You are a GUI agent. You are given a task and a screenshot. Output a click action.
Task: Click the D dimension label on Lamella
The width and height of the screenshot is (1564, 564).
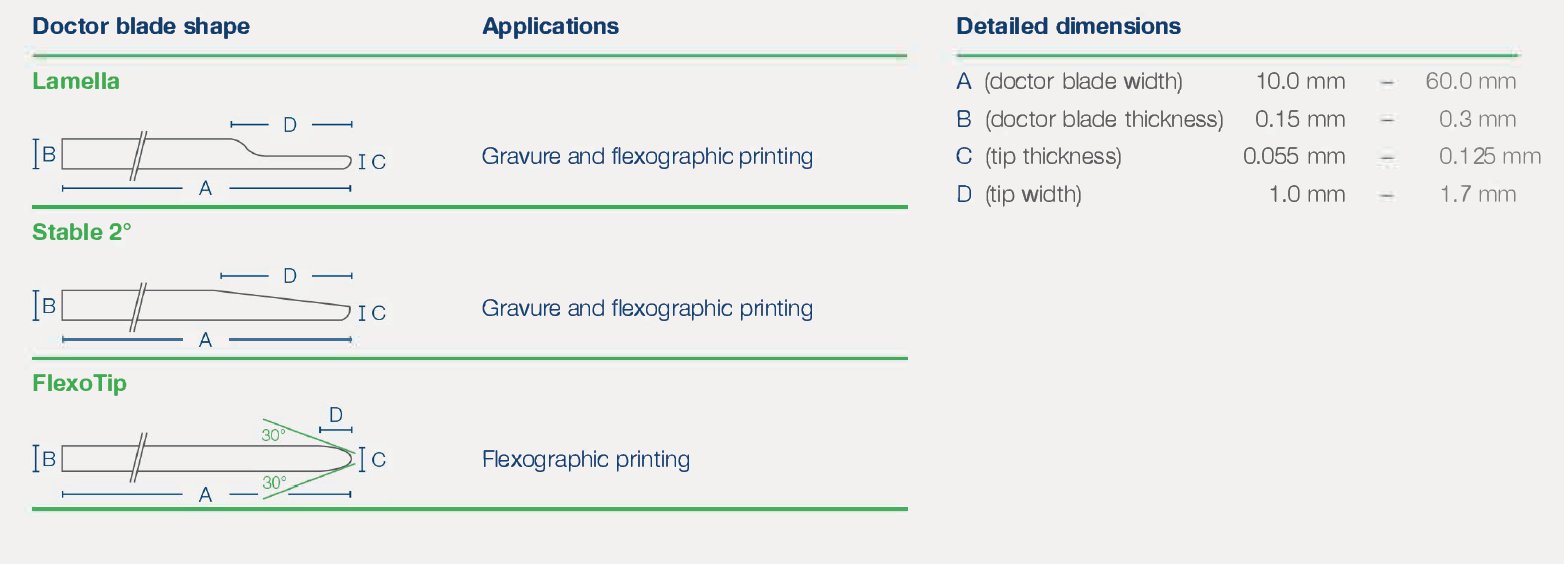[290, 124]
